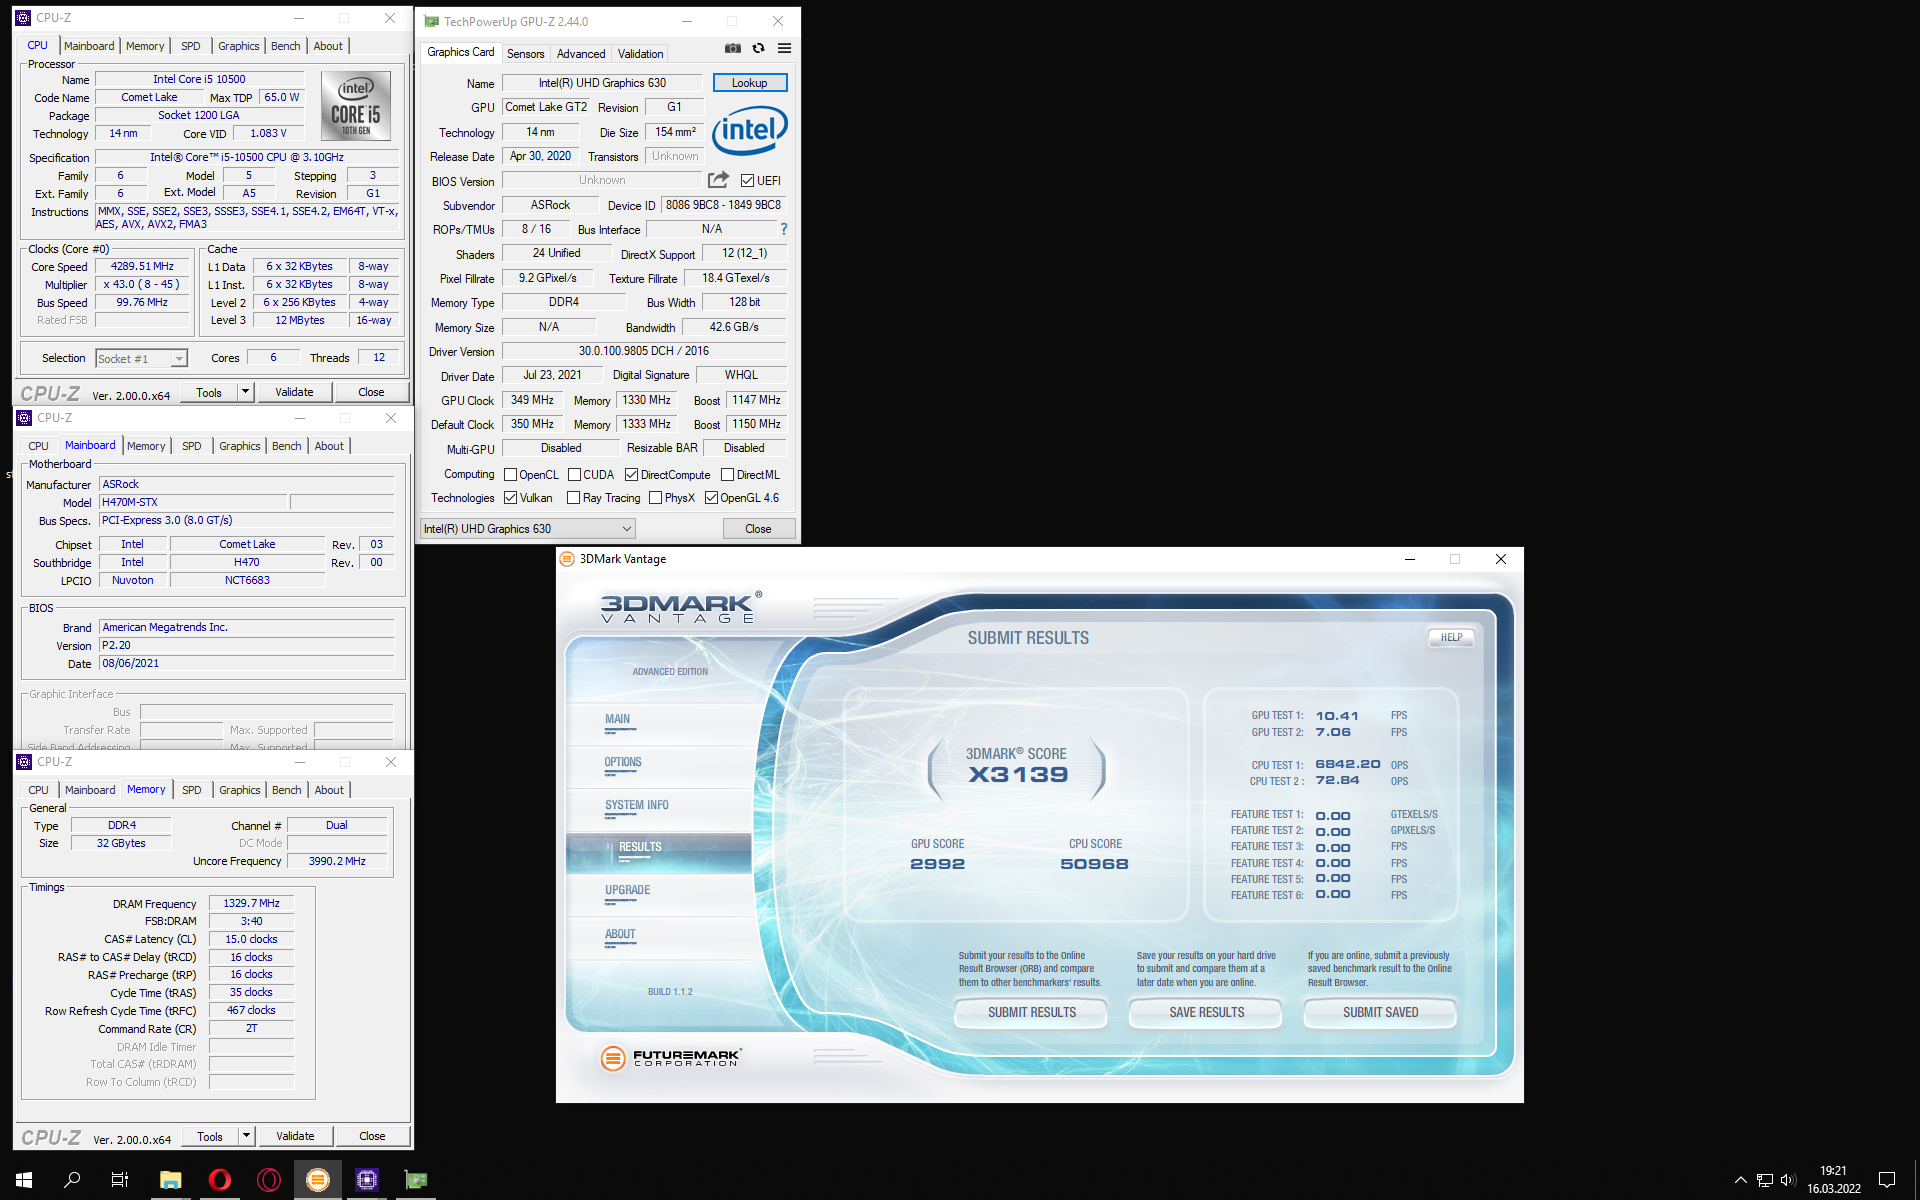Viewport: 1920px width, 1200px height.
Task: Open Graphics tab in bottom CPU-Z window
Action: click(240, 790)
